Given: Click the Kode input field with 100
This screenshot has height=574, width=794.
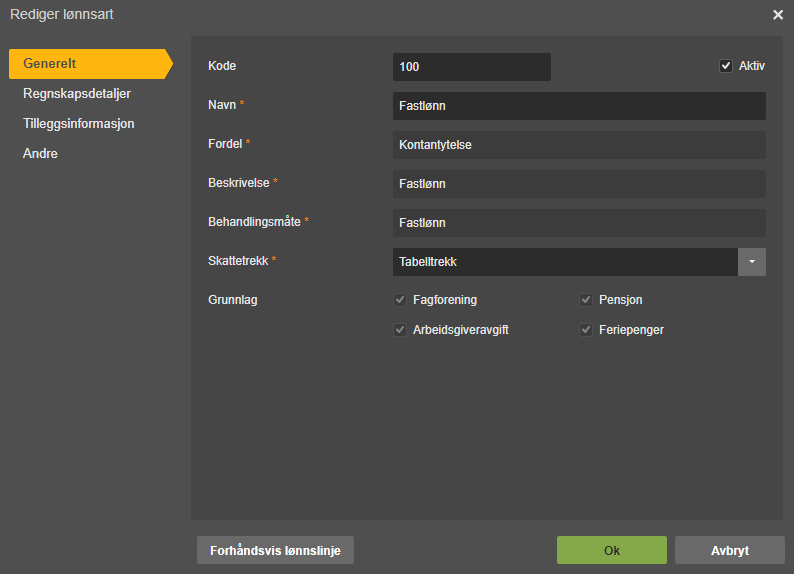Looking at the screenshot, I should click(472, 67).
